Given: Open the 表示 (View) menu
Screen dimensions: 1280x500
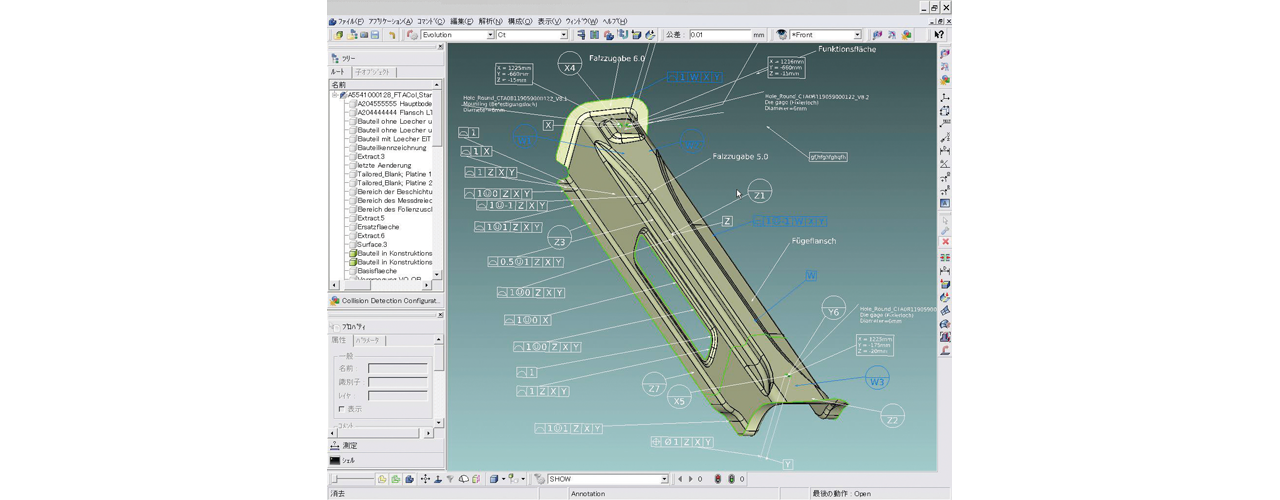Looking at the screenshot, I should point(548,21).
